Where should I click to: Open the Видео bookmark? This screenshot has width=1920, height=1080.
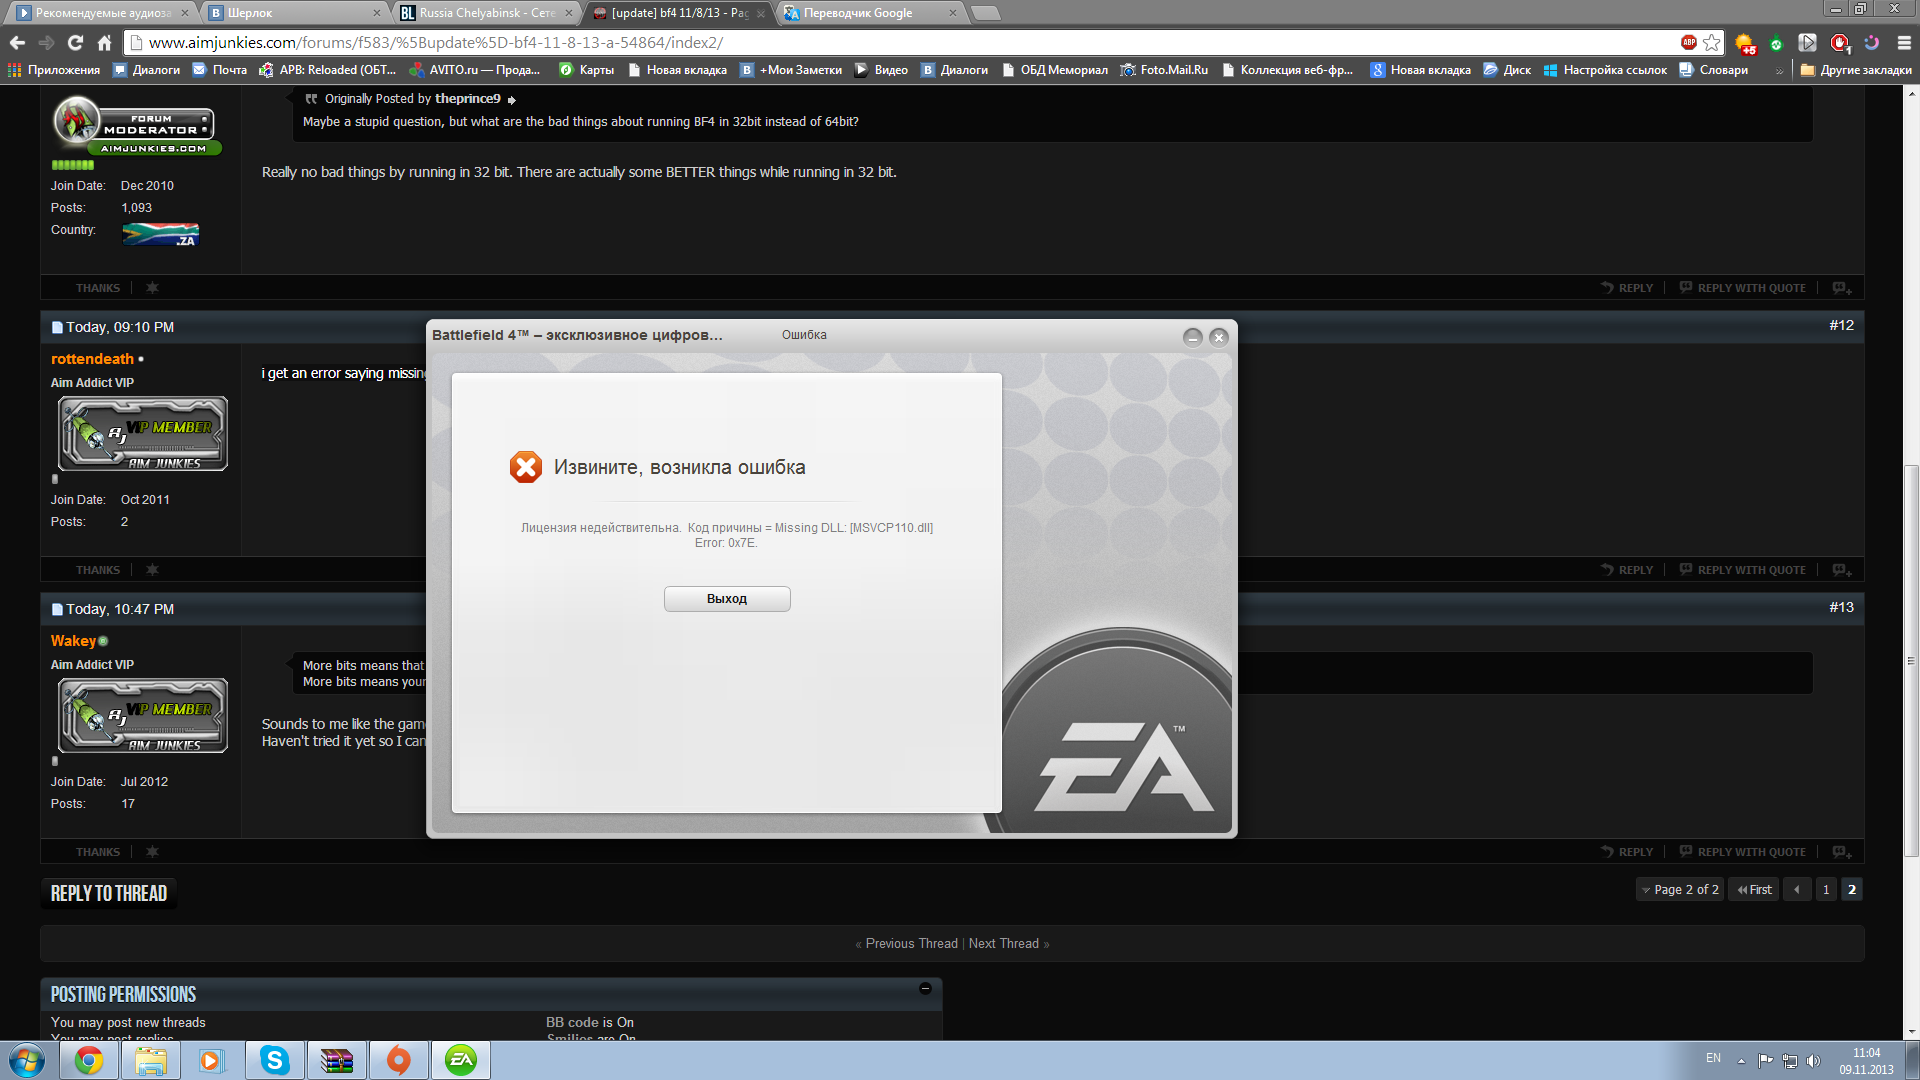pyautogui.click(x=881, y=70)
